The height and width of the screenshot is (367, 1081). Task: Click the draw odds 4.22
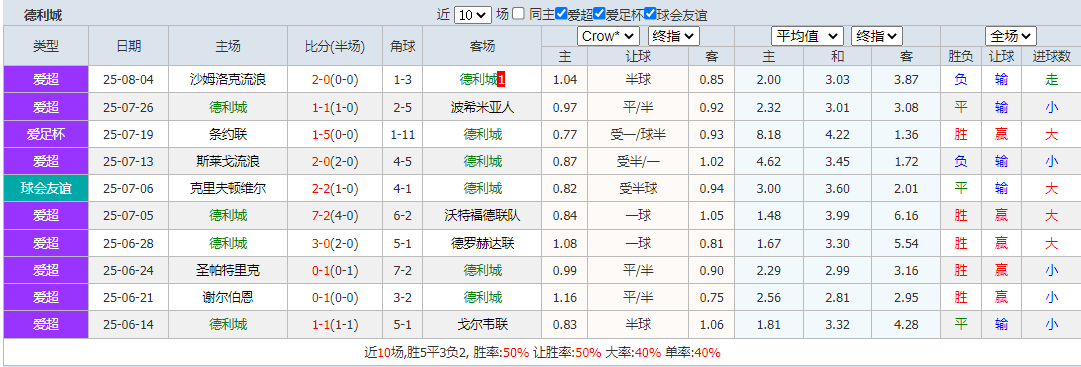click(838, 135)
